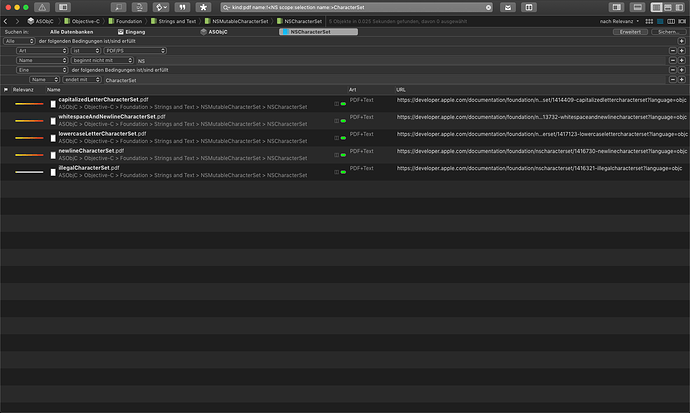This screenshot has width=690, height=413.
Task: Select illegalCharacterSet.pdf result
Action: coord(345,172)
